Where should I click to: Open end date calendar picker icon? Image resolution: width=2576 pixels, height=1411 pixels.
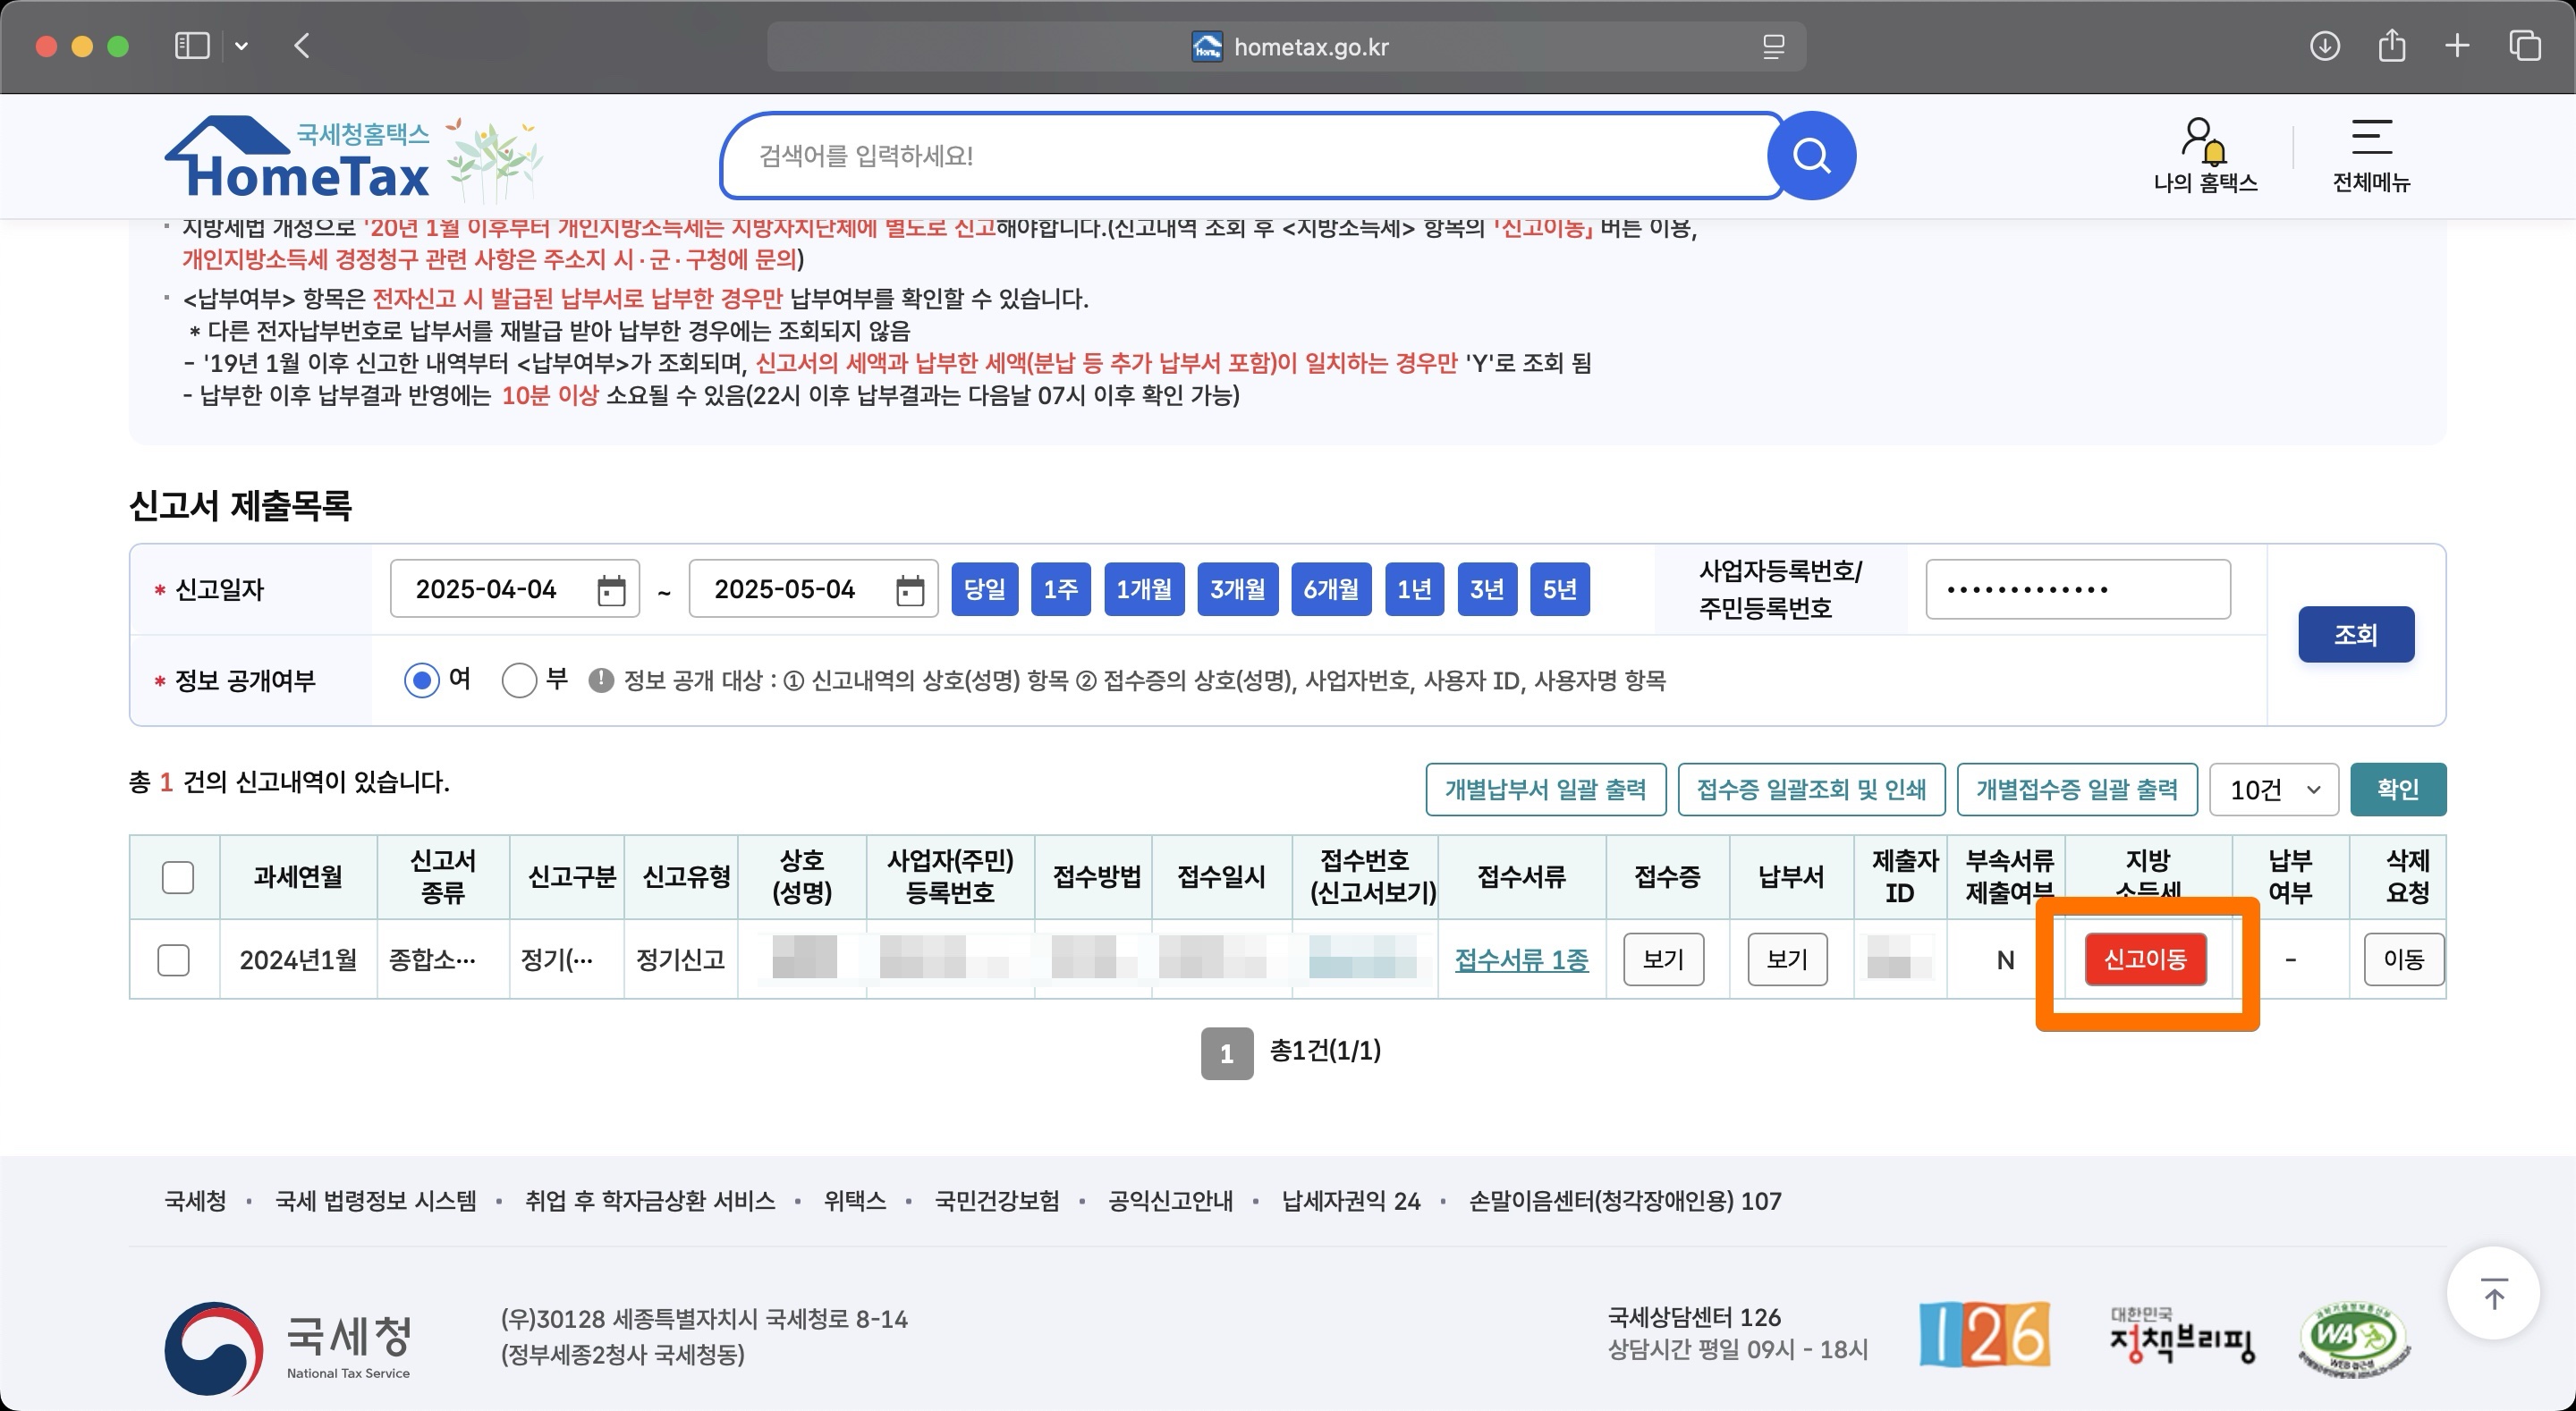909,590
